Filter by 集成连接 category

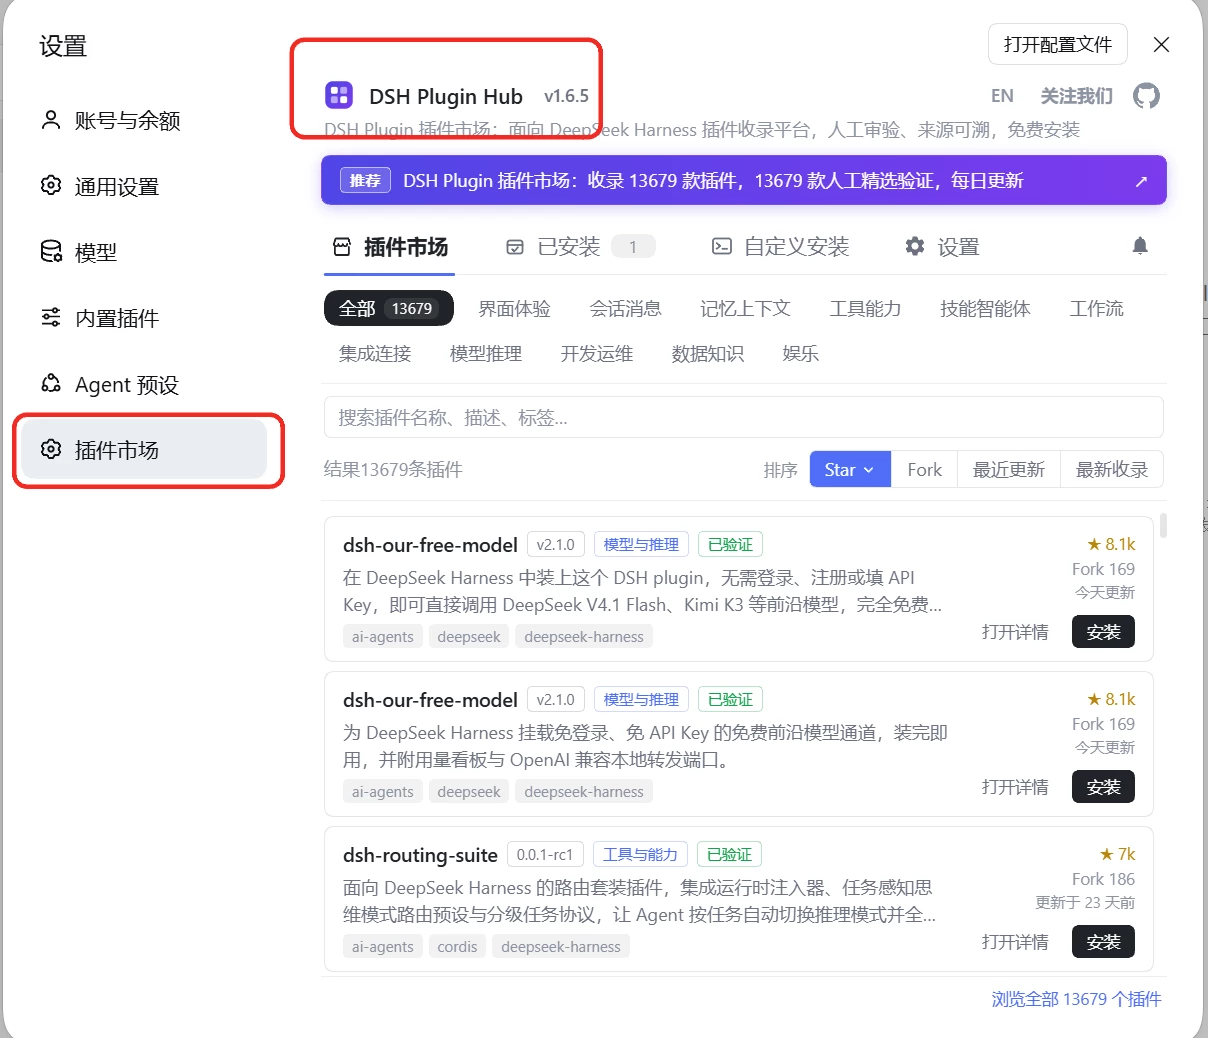[375, 354]
